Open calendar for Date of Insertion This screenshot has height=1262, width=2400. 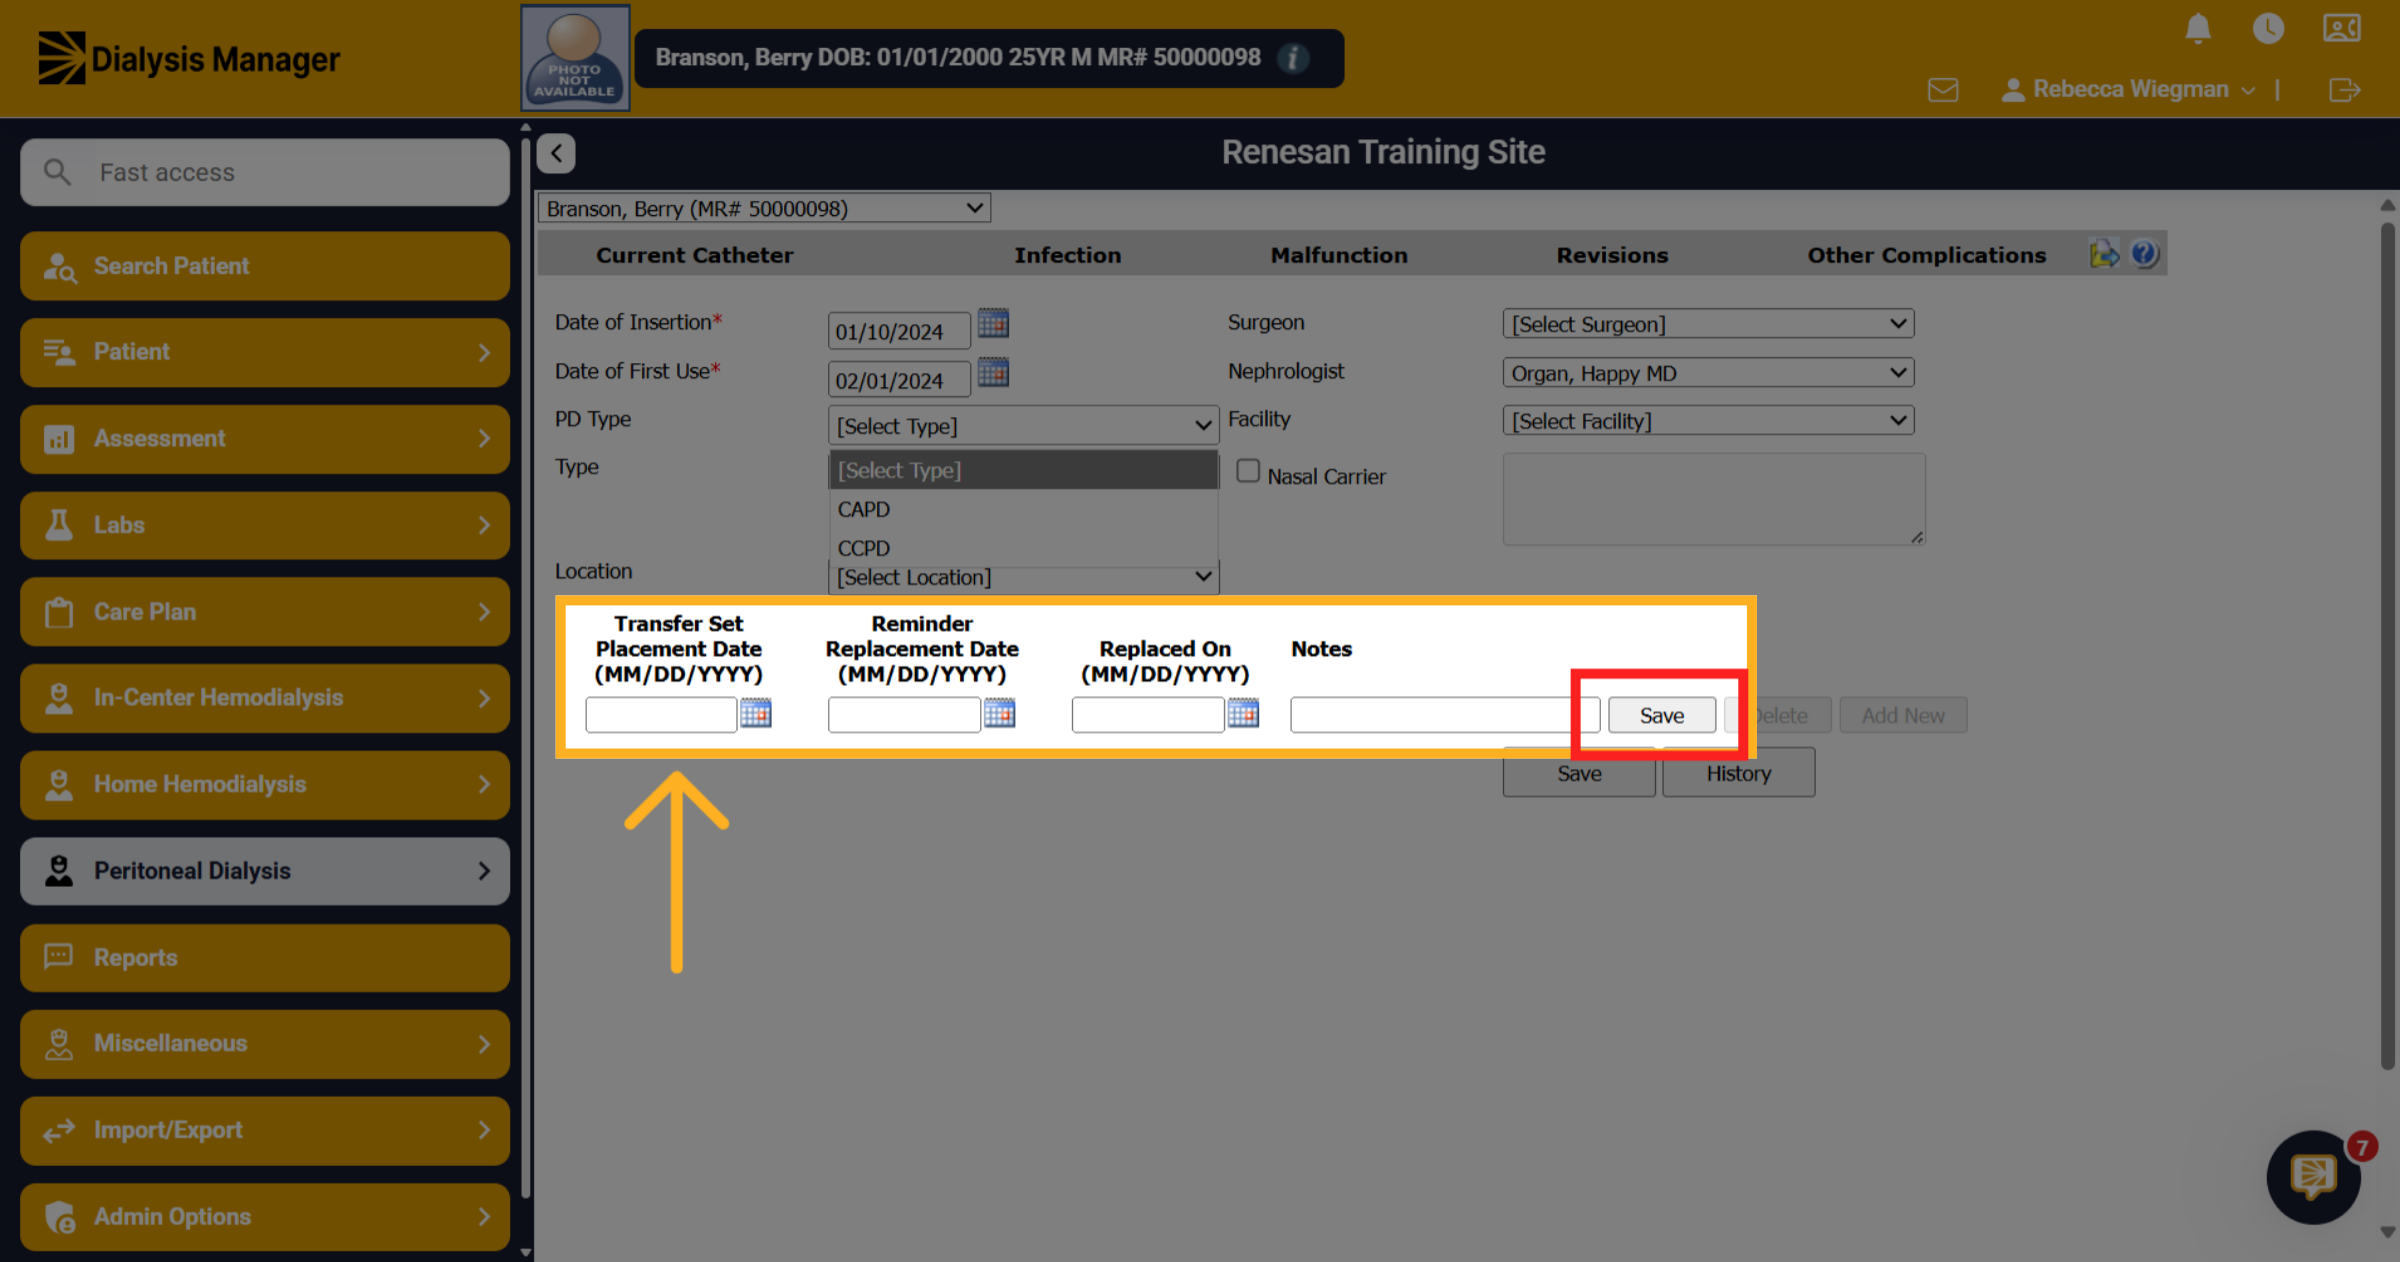coord(993,323)
